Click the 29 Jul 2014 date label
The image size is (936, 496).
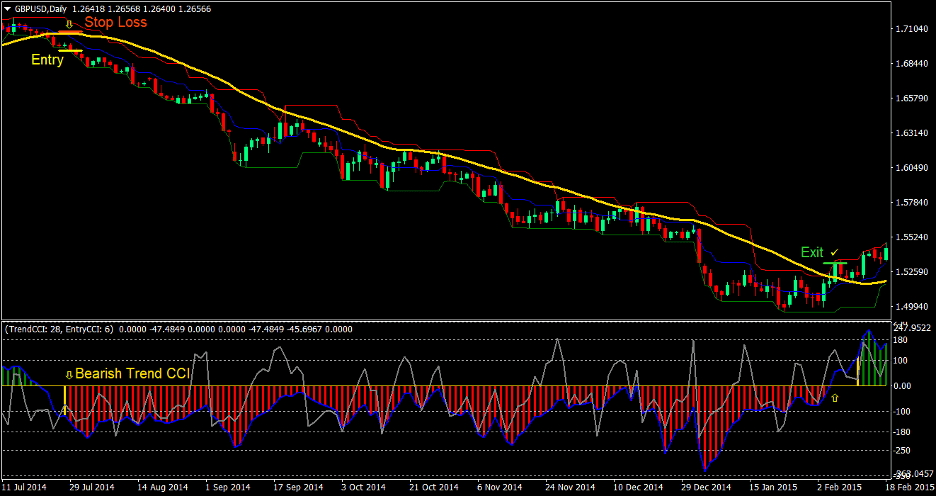(93, 487)
